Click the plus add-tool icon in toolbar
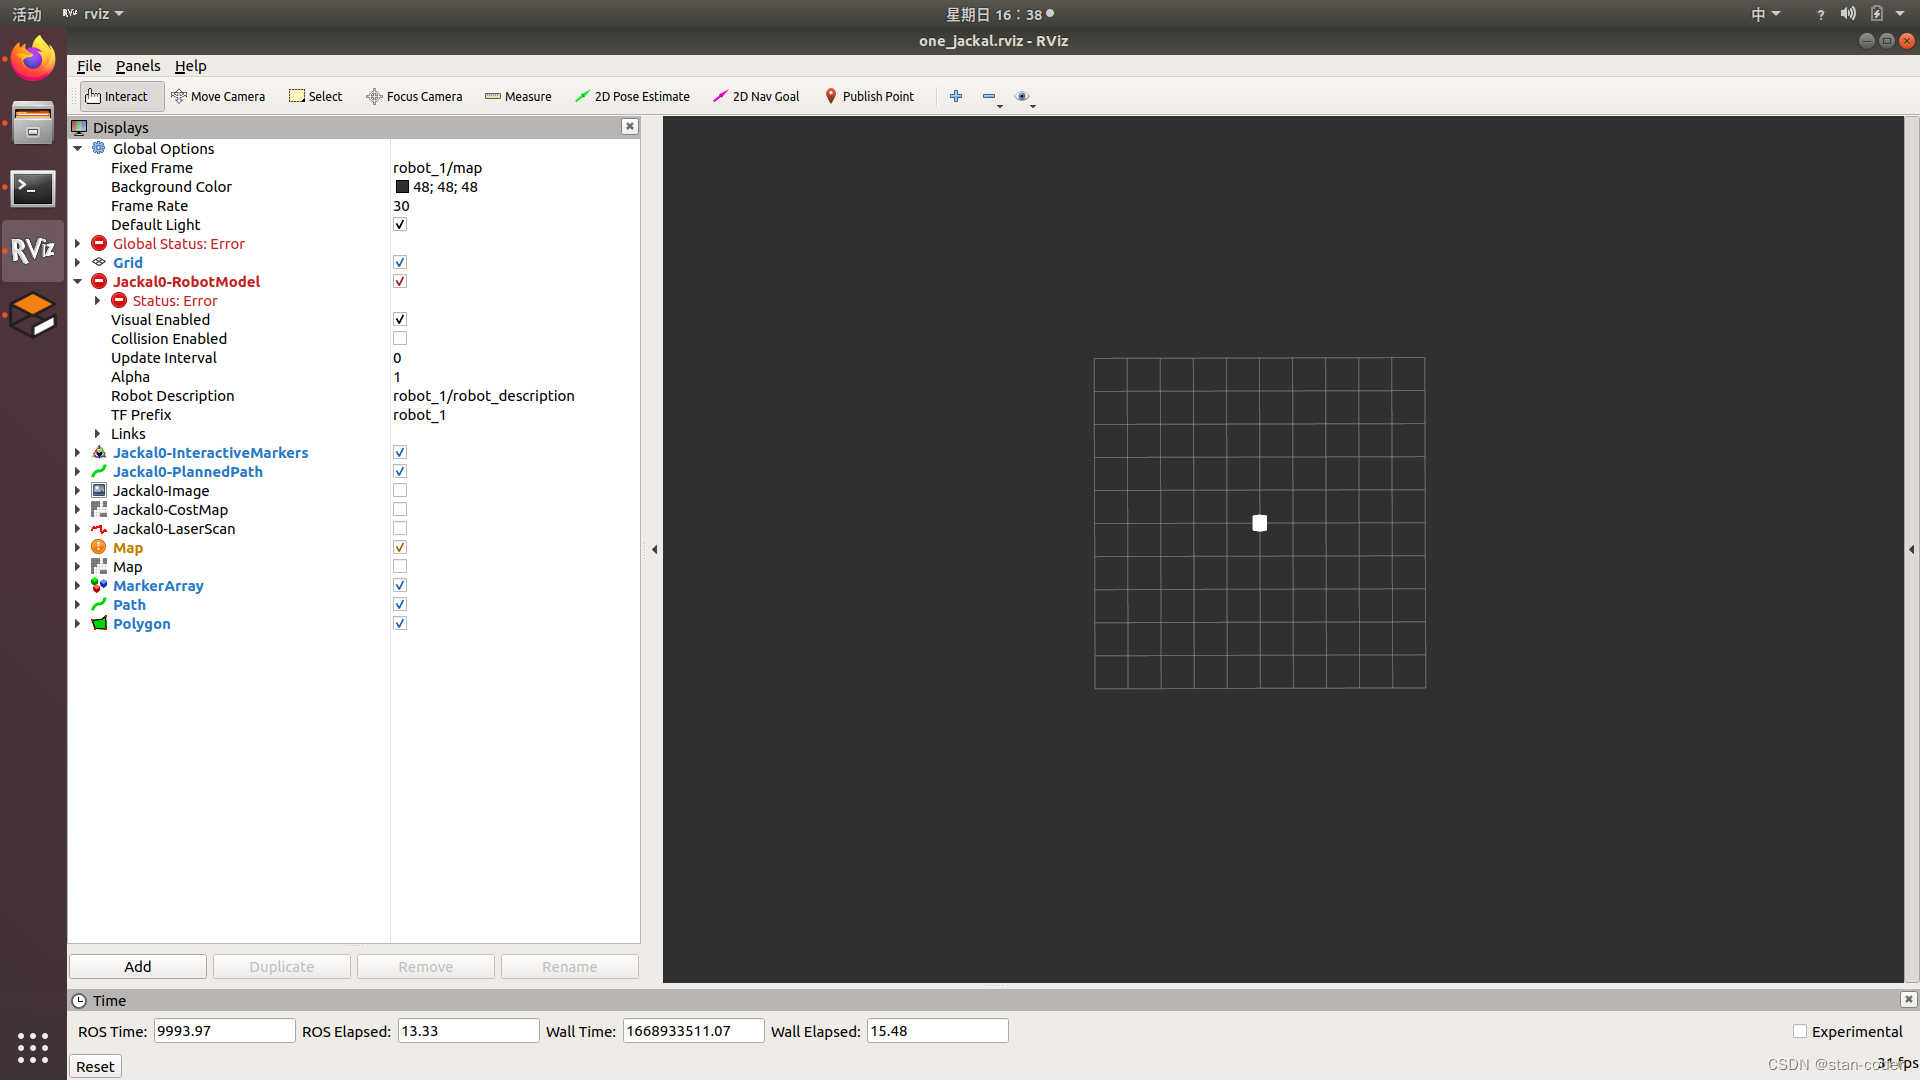The height and width of the screenshot is (1080, 1920). click(x=956, y=96)
